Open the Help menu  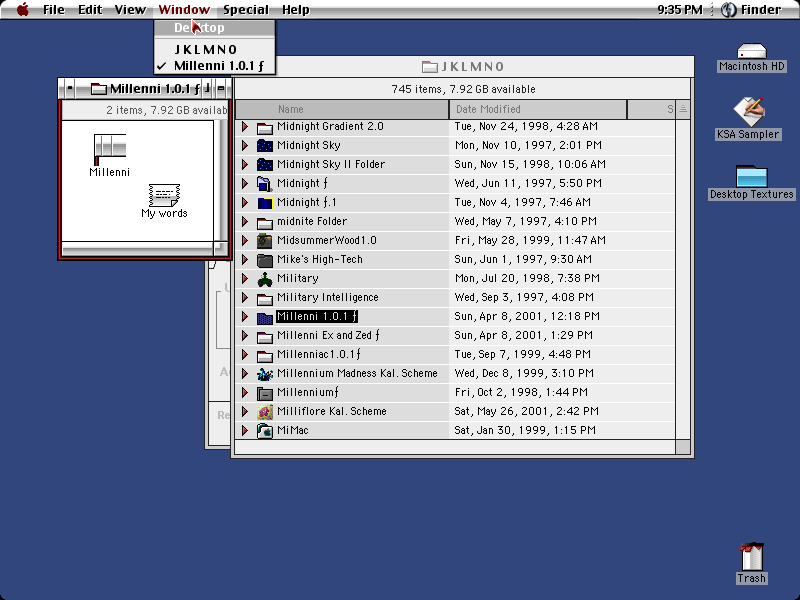pos(295,9)
